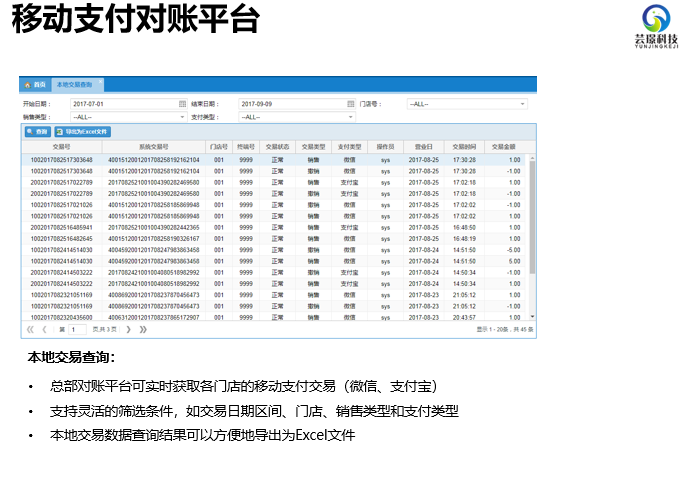Select transaction number 2002017082516485941
Screen dimensions: 700x500
(x=62, y=228)
